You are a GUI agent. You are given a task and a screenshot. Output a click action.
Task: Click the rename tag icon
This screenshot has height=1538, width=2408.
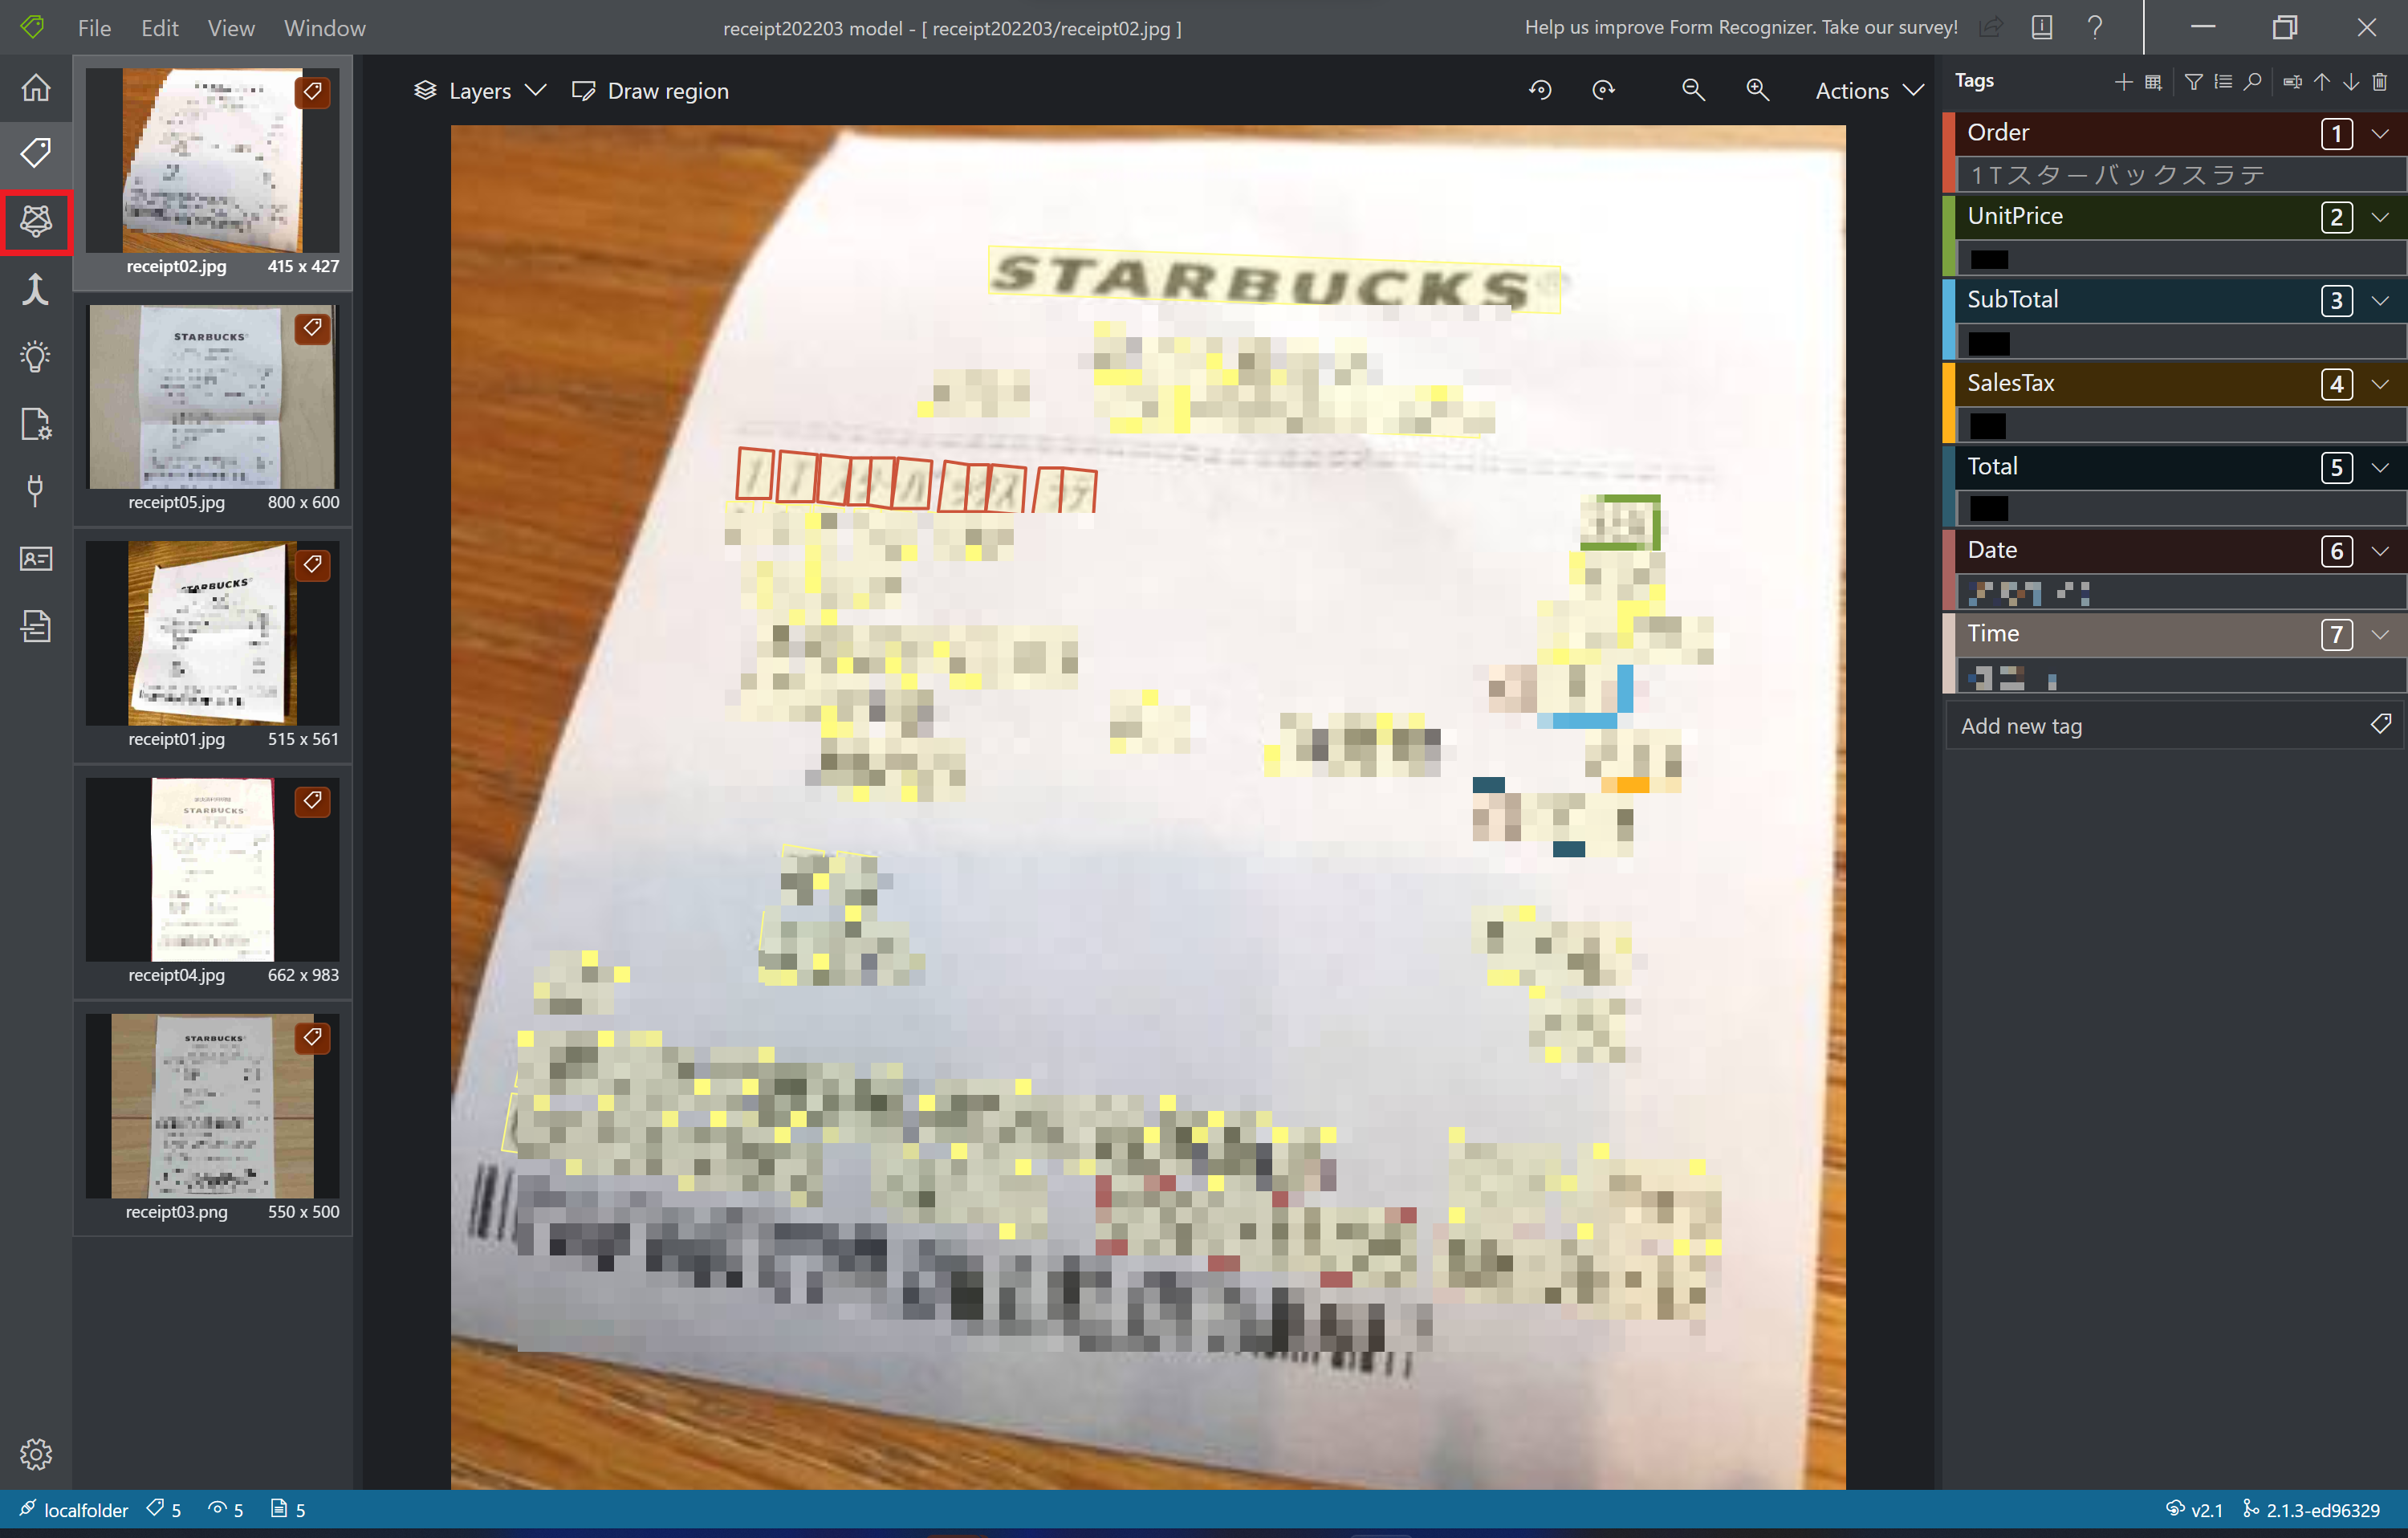2292,82
